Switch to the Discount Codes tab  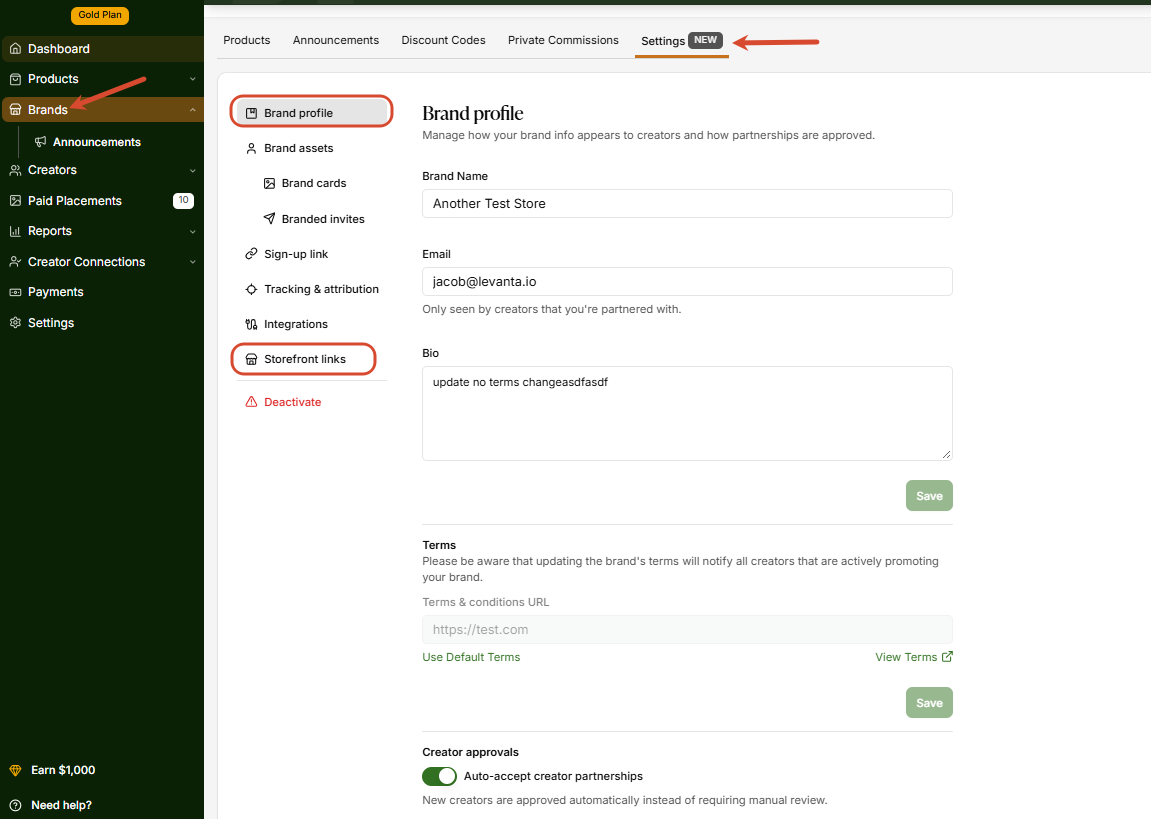point(443,40)
